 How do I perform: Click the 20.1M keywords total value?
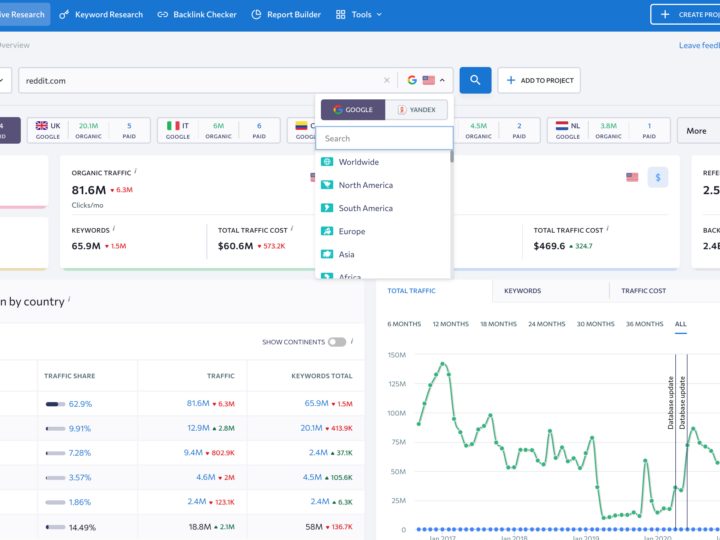coord(311,428)
